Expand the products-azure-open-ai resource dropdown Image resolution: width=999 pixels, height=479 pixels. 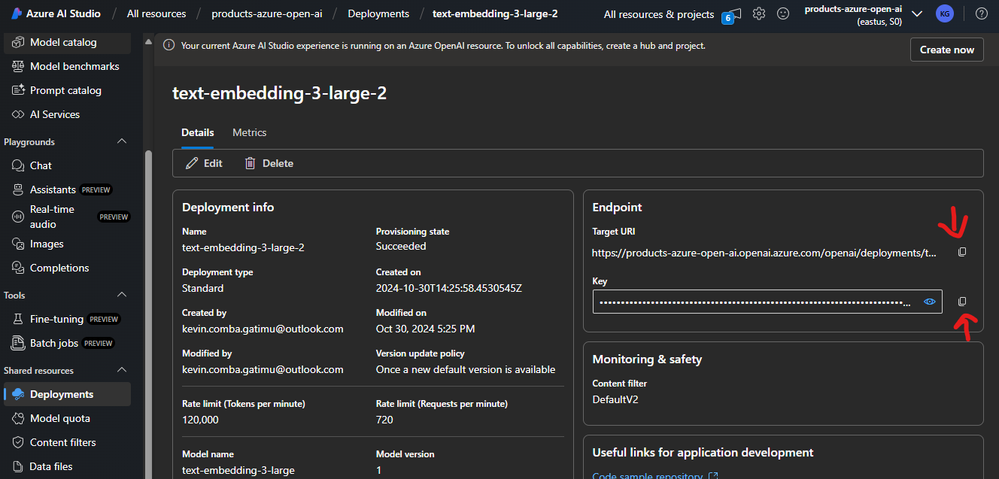click(917, 13)
